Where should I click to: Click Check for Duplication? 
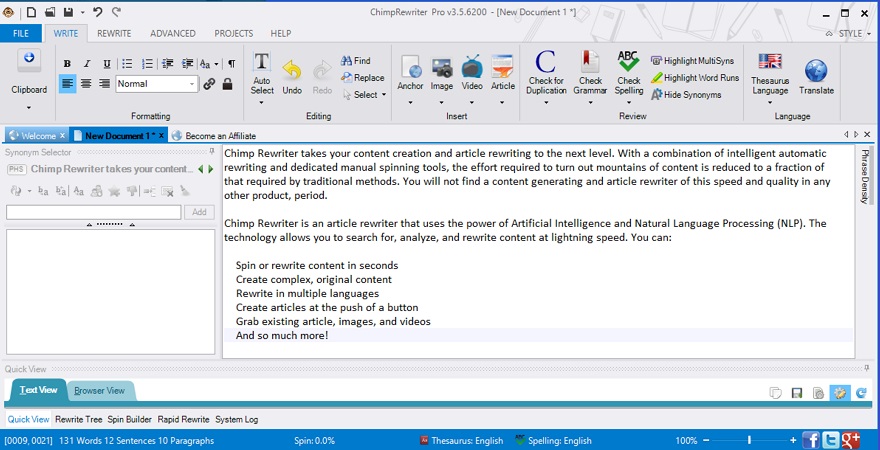tap(546, 78)
